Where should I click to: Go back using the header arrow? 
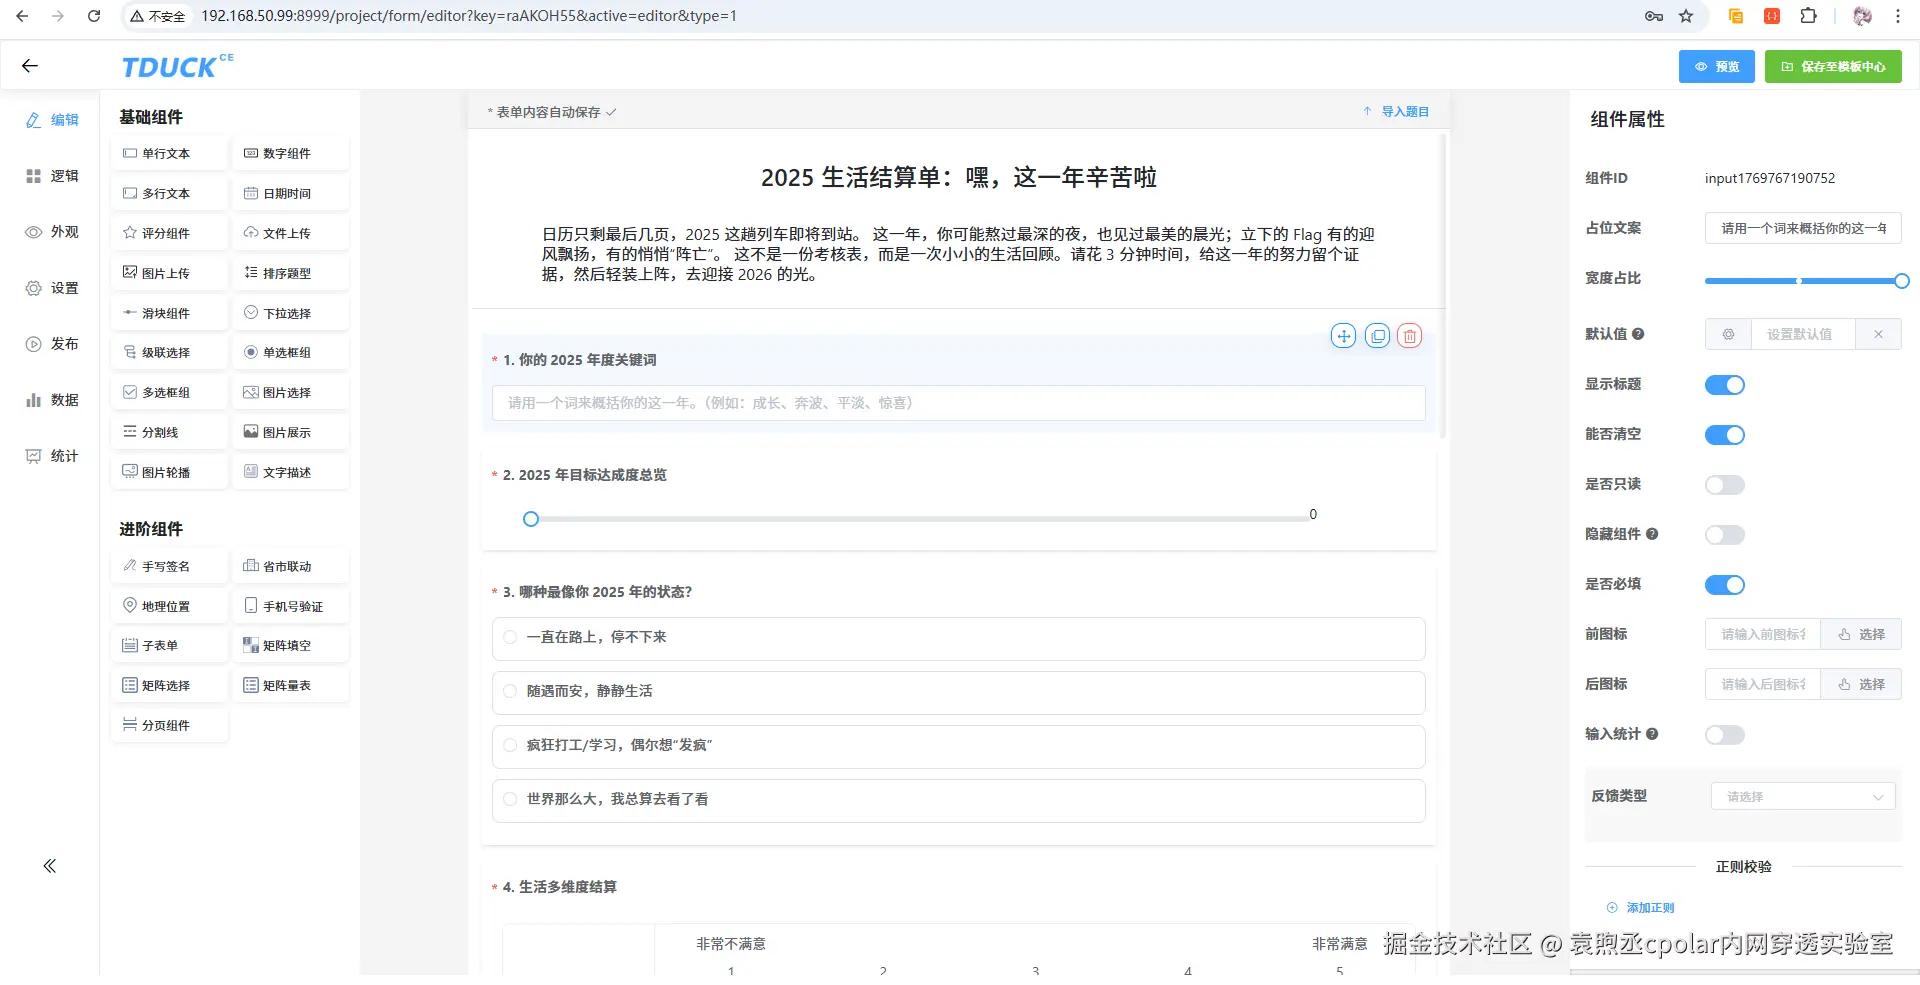(x=30, y=66)
